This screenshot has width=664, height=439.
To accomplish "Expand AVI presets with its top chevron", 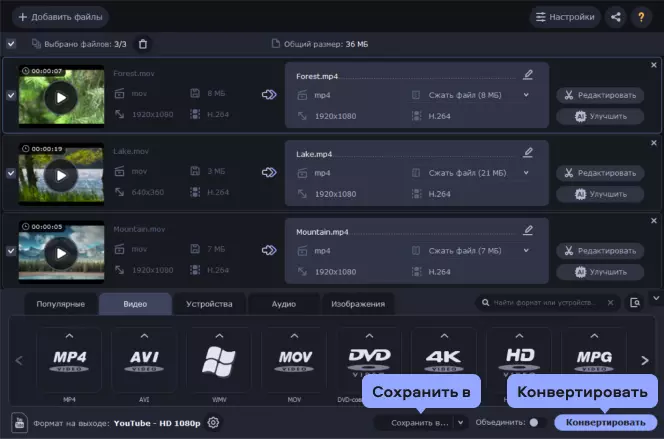I will (x=144, y=336).
